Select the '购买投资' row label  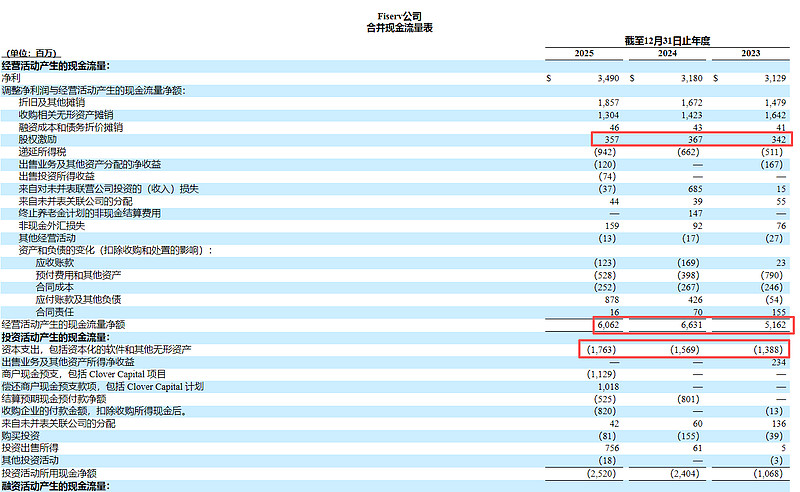(x=20, y=436)
